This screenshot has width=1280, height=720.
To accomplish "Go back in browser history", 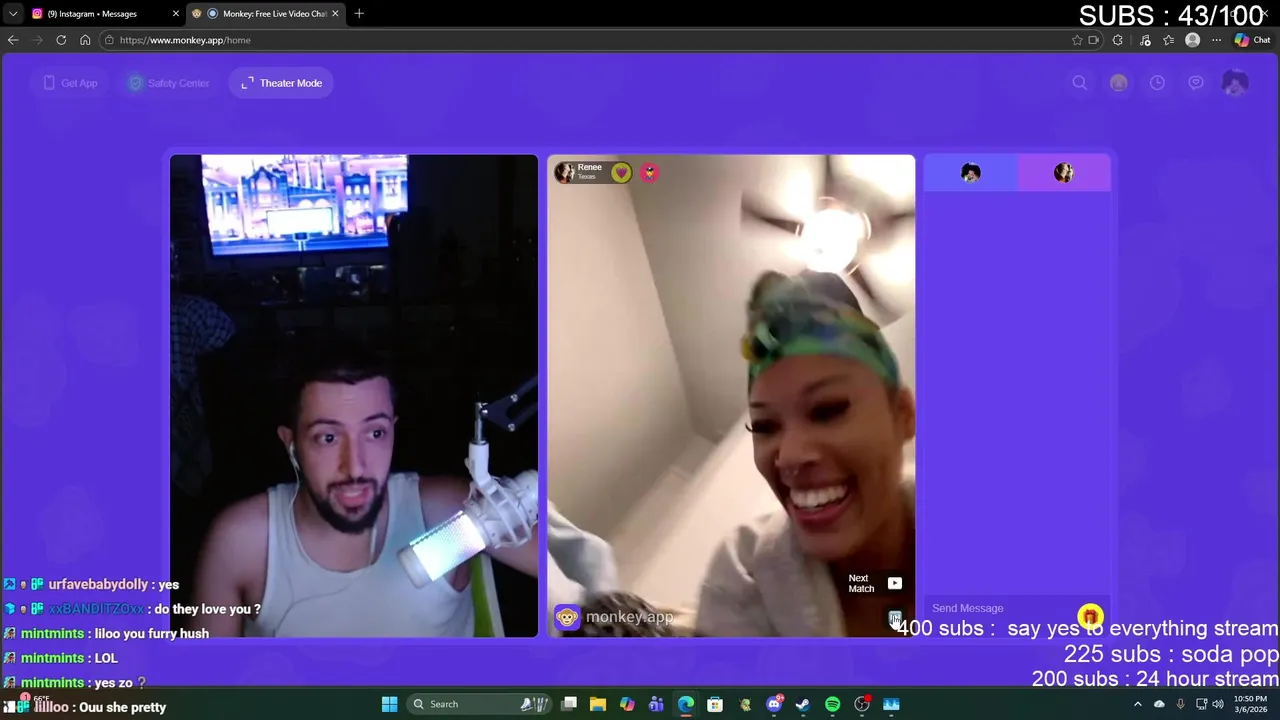I will 13,40.
